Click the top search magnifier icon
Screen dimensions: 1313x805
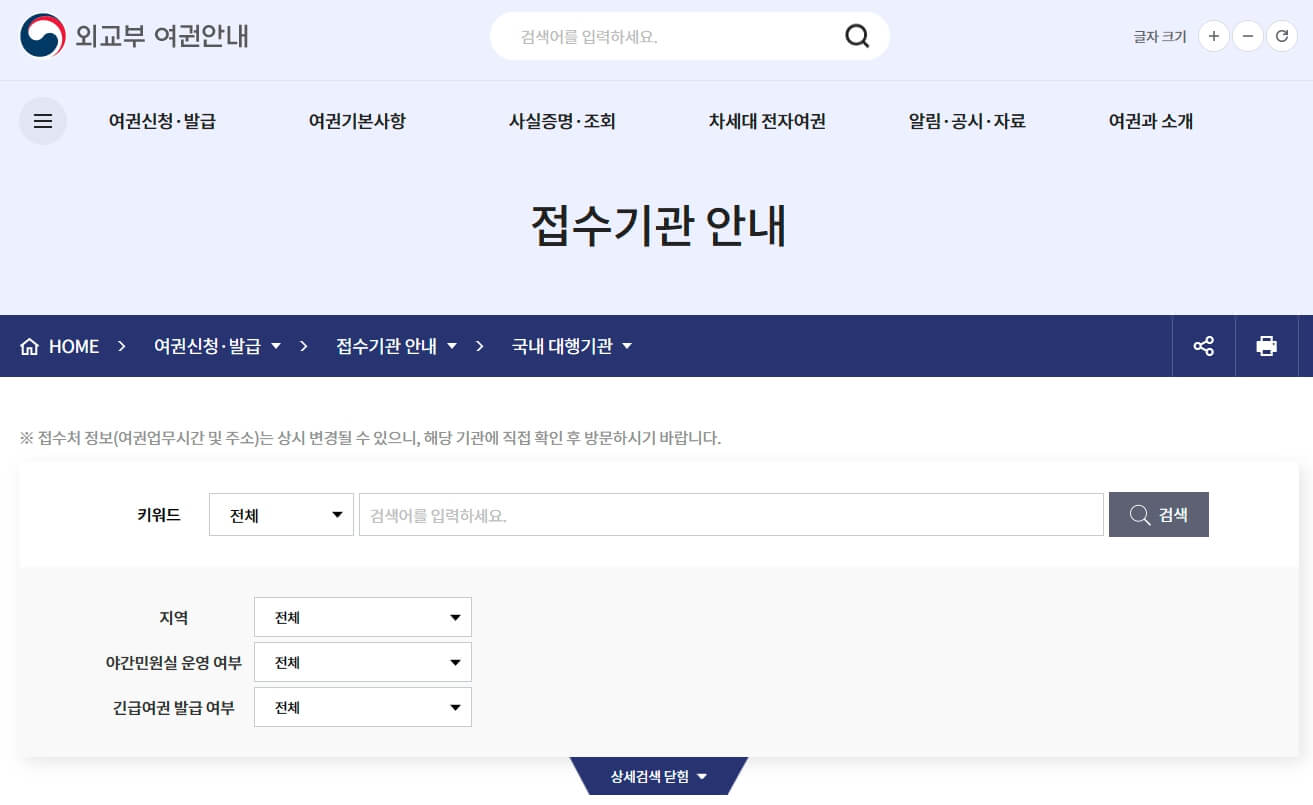click(856, 35)
